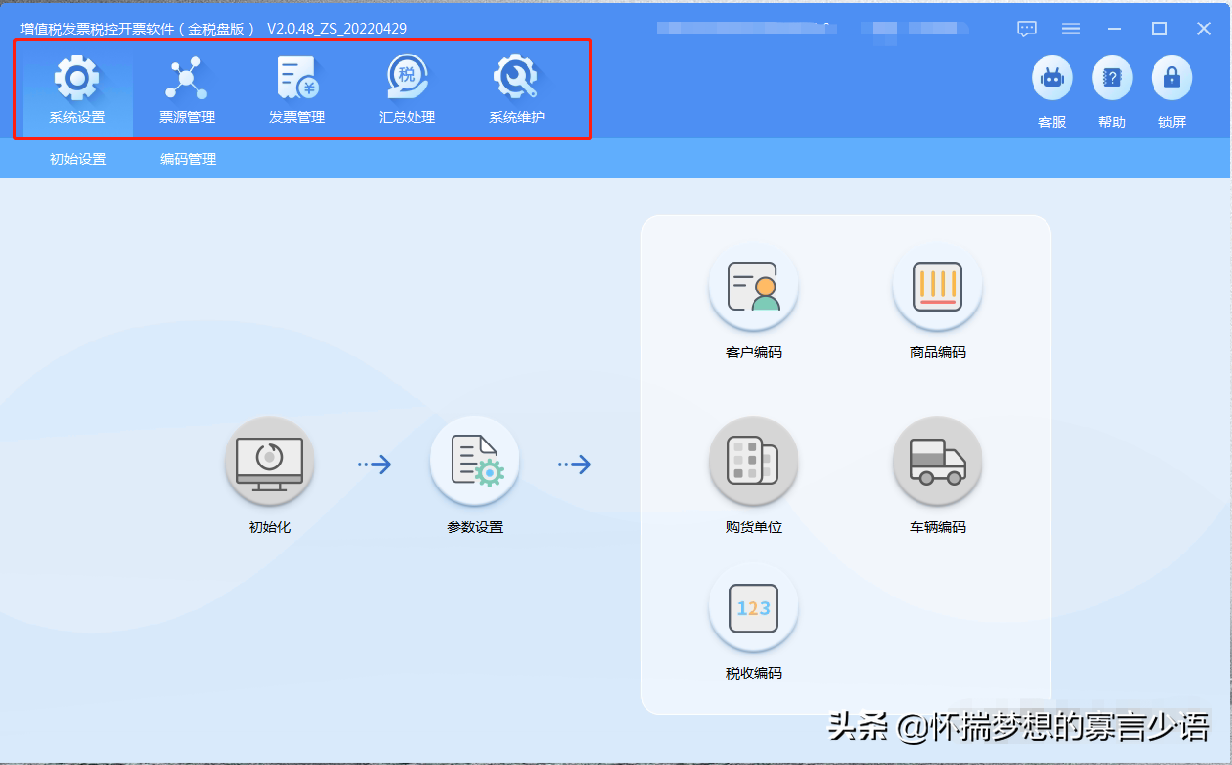Open 参数设置 document gear icon

(475, 461)
